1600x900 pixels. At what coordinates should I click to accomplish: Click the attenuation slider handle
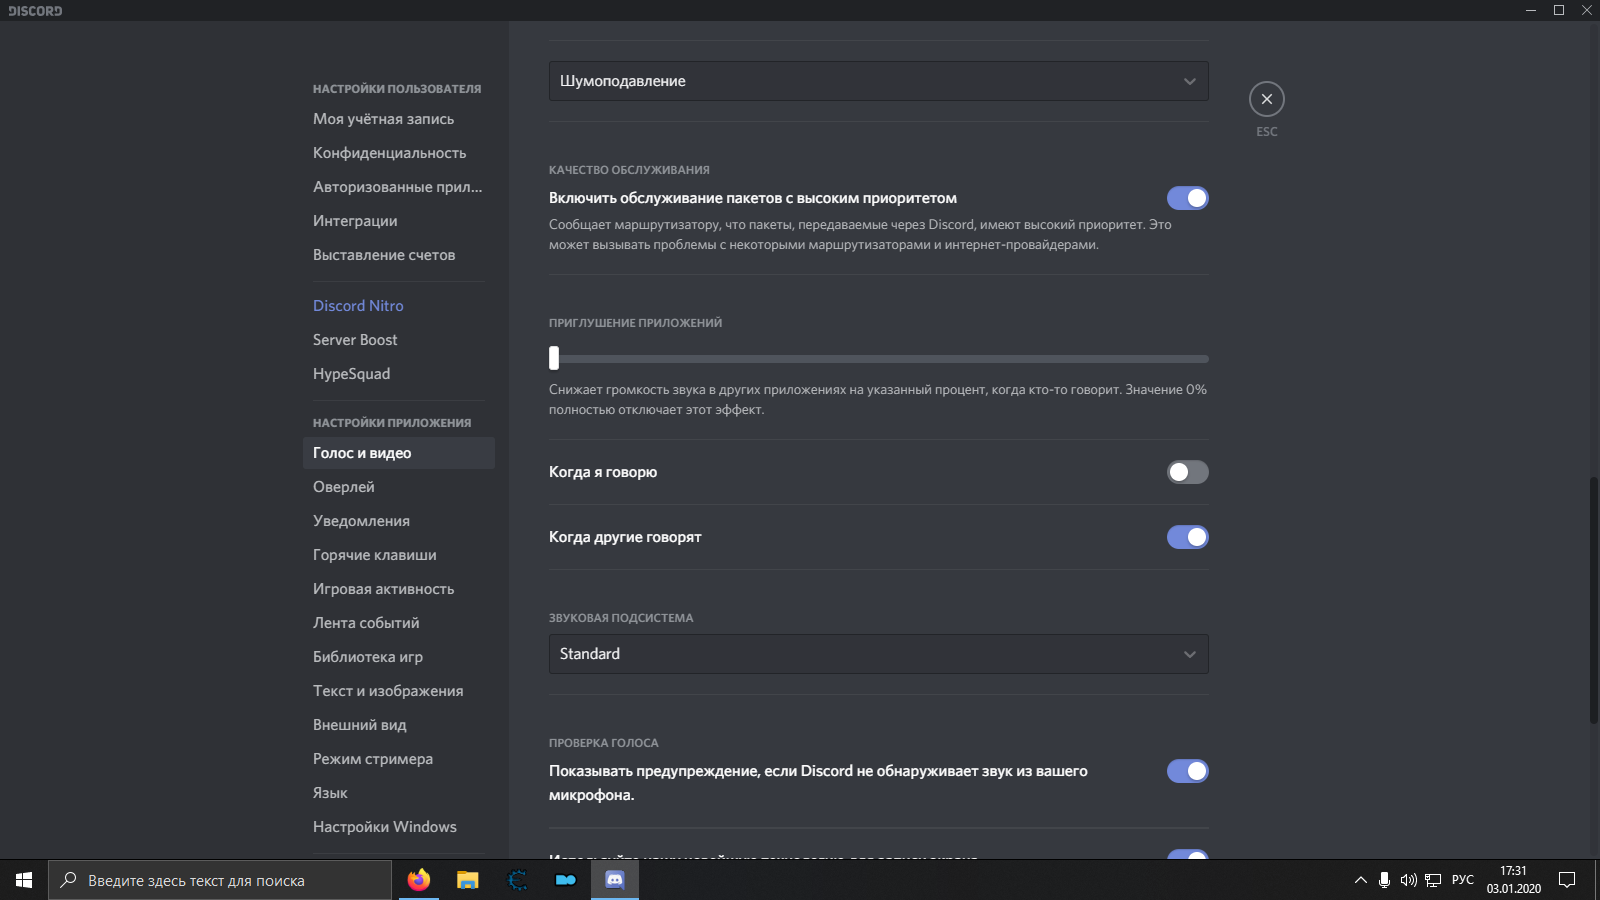pos(554,358)
